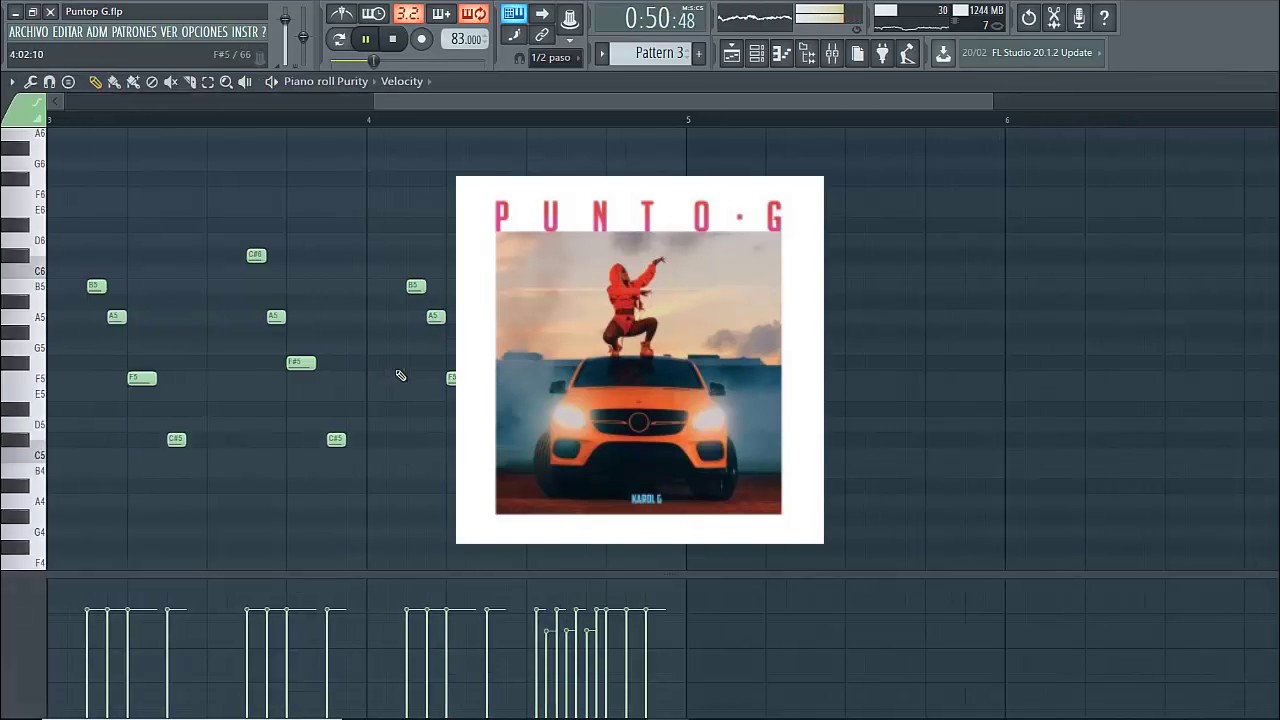The image size is (1280, 720).
Task: Select the C#6 note in the piano roll
Action: [256, 255]
